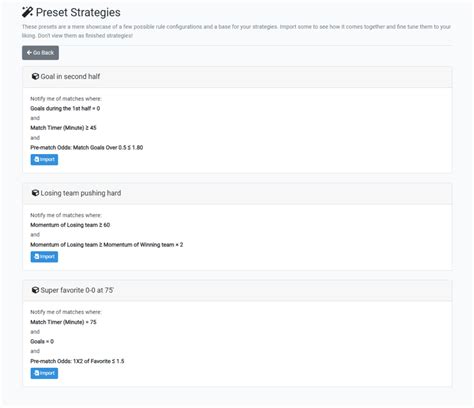474x408 pixels.
Task: Import the Goal in second half preset
Action: [x=44, y=160]
